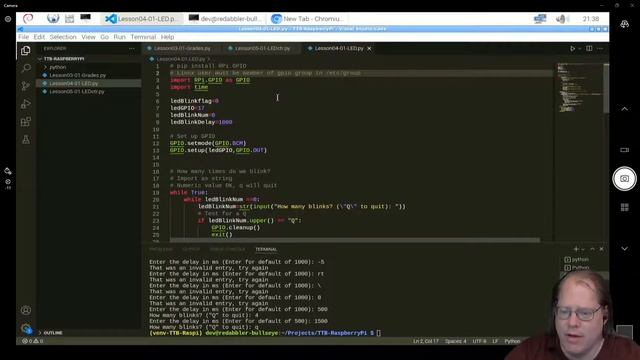The height and width of the screenshot is (360, 640).
Task: Select the Lesson04-01-LED.py editor tab
Action: [x=339, y=48]
